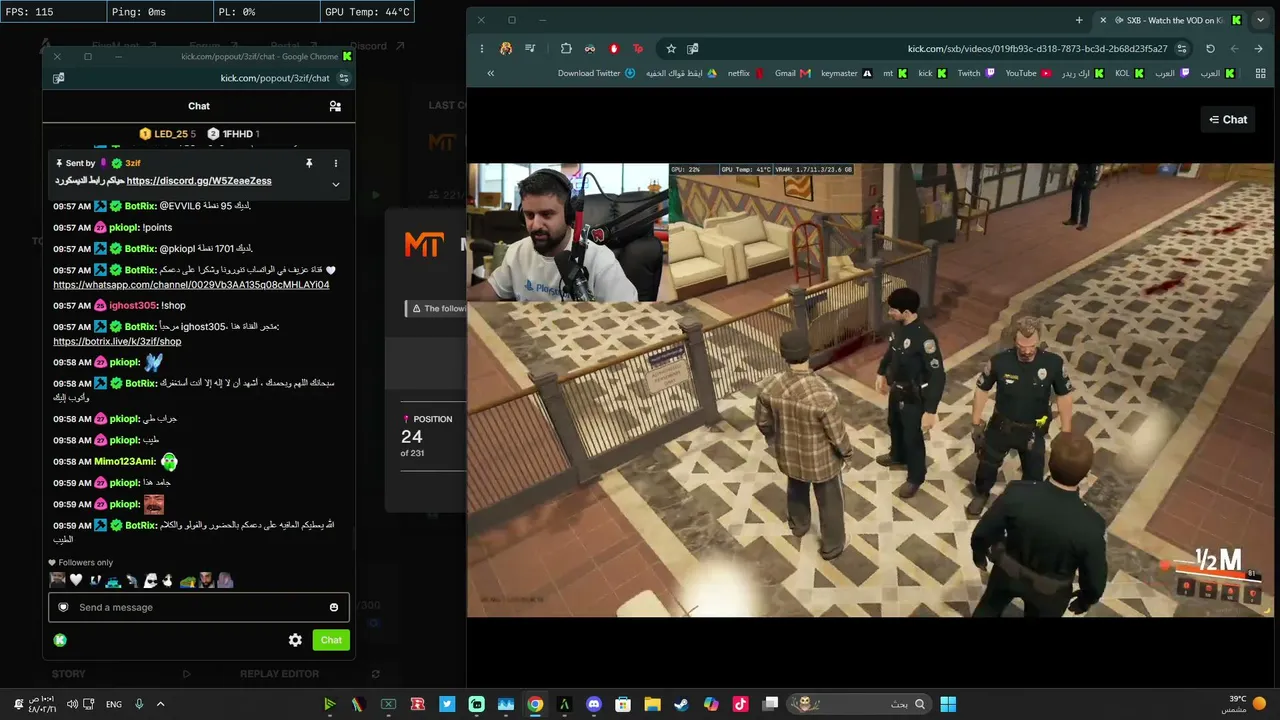Select the heart emote in quick emotes row

pyautogui.click(x=76, y=580)
